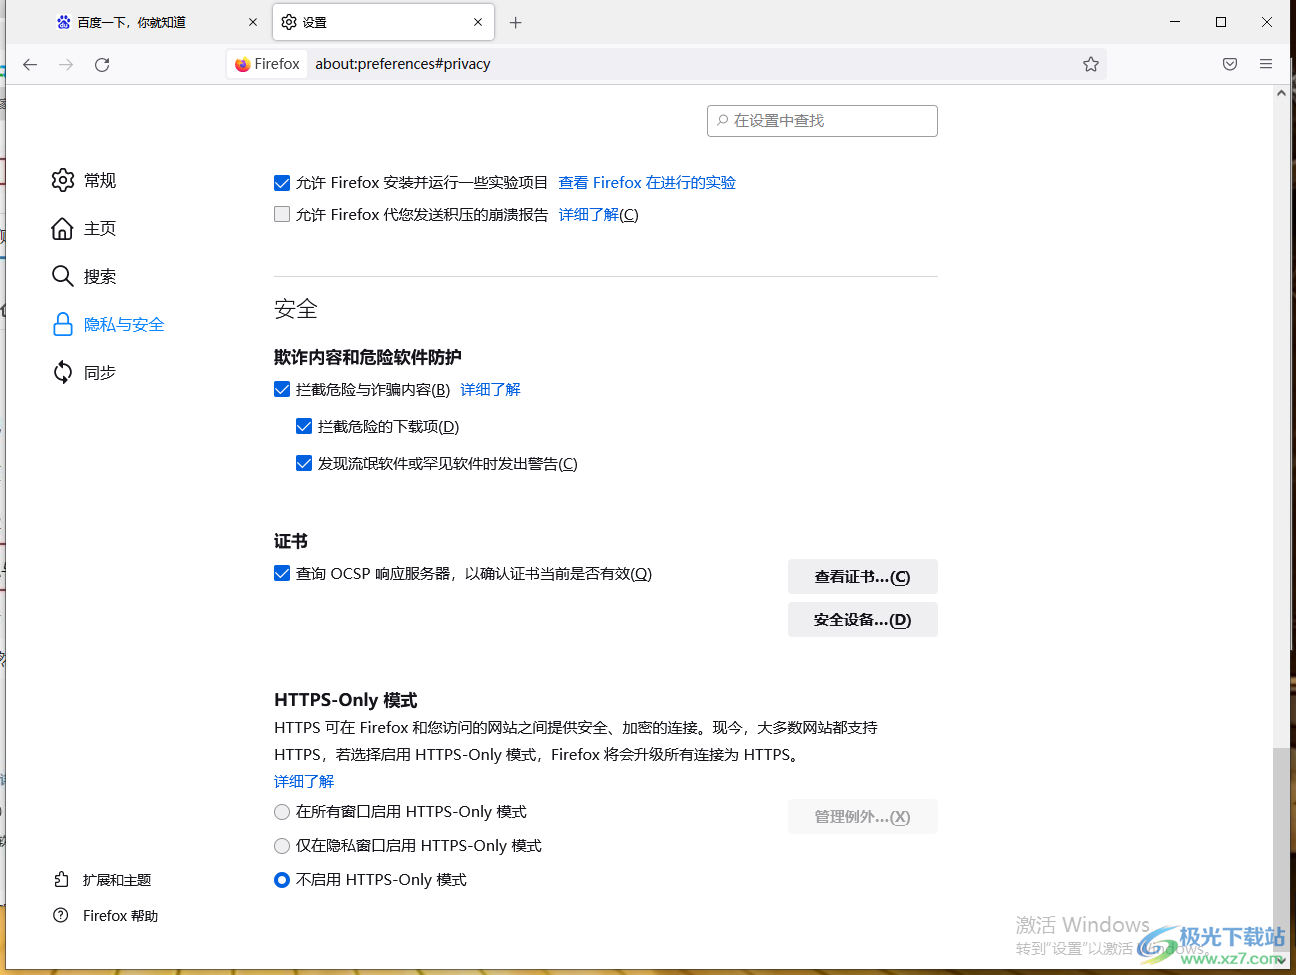The height and width of the screenshot is (975, 1296).
Task: Open 主页 settings via the house icon
Action: [62, 228]
